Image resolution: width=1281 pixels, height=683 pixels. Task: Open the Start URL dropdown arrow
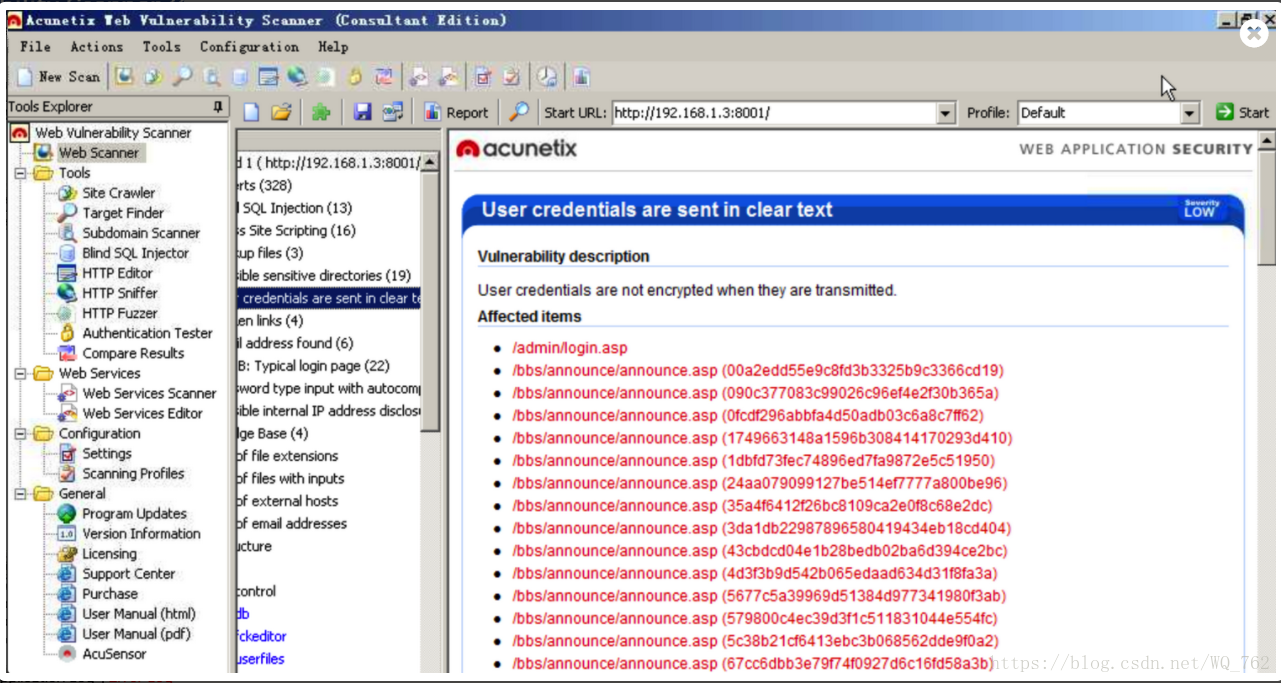946,113
